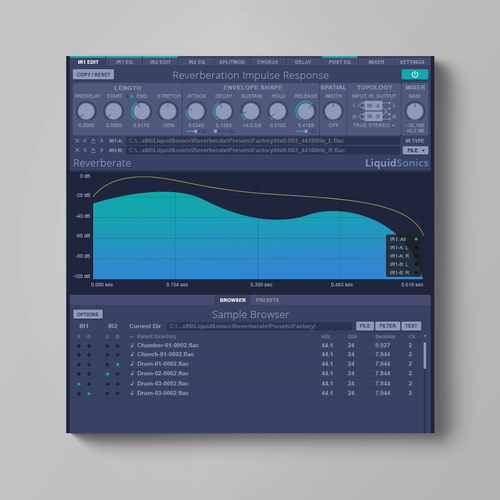The image size is (500, 500).
Task: Open the Splitmod tab
Action: point(232,62)
